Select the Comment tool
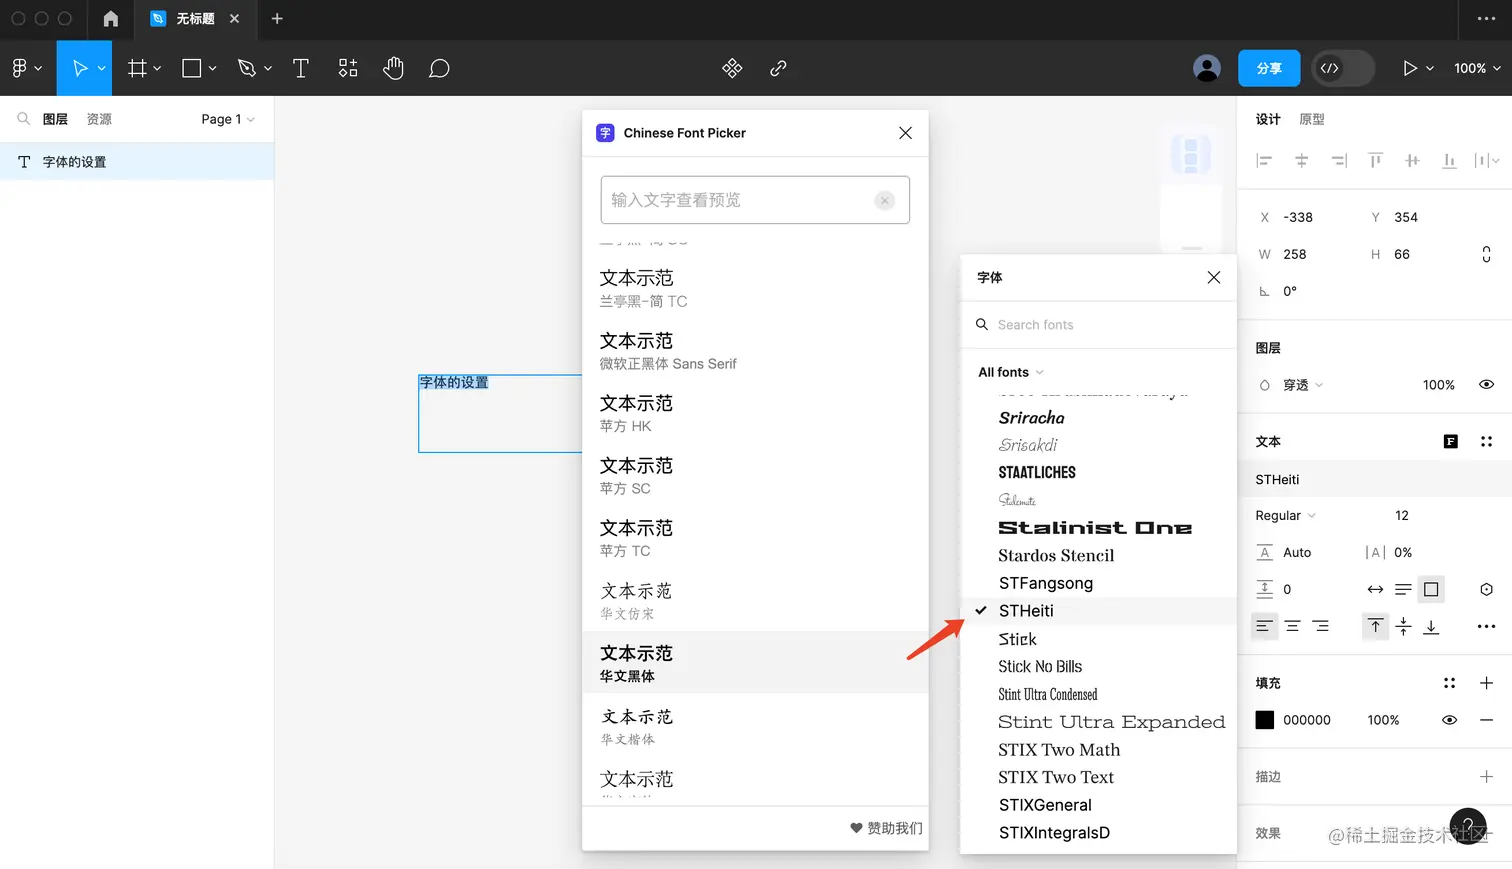The height and width of the screenshot is (869, 1512). (439, 68)
